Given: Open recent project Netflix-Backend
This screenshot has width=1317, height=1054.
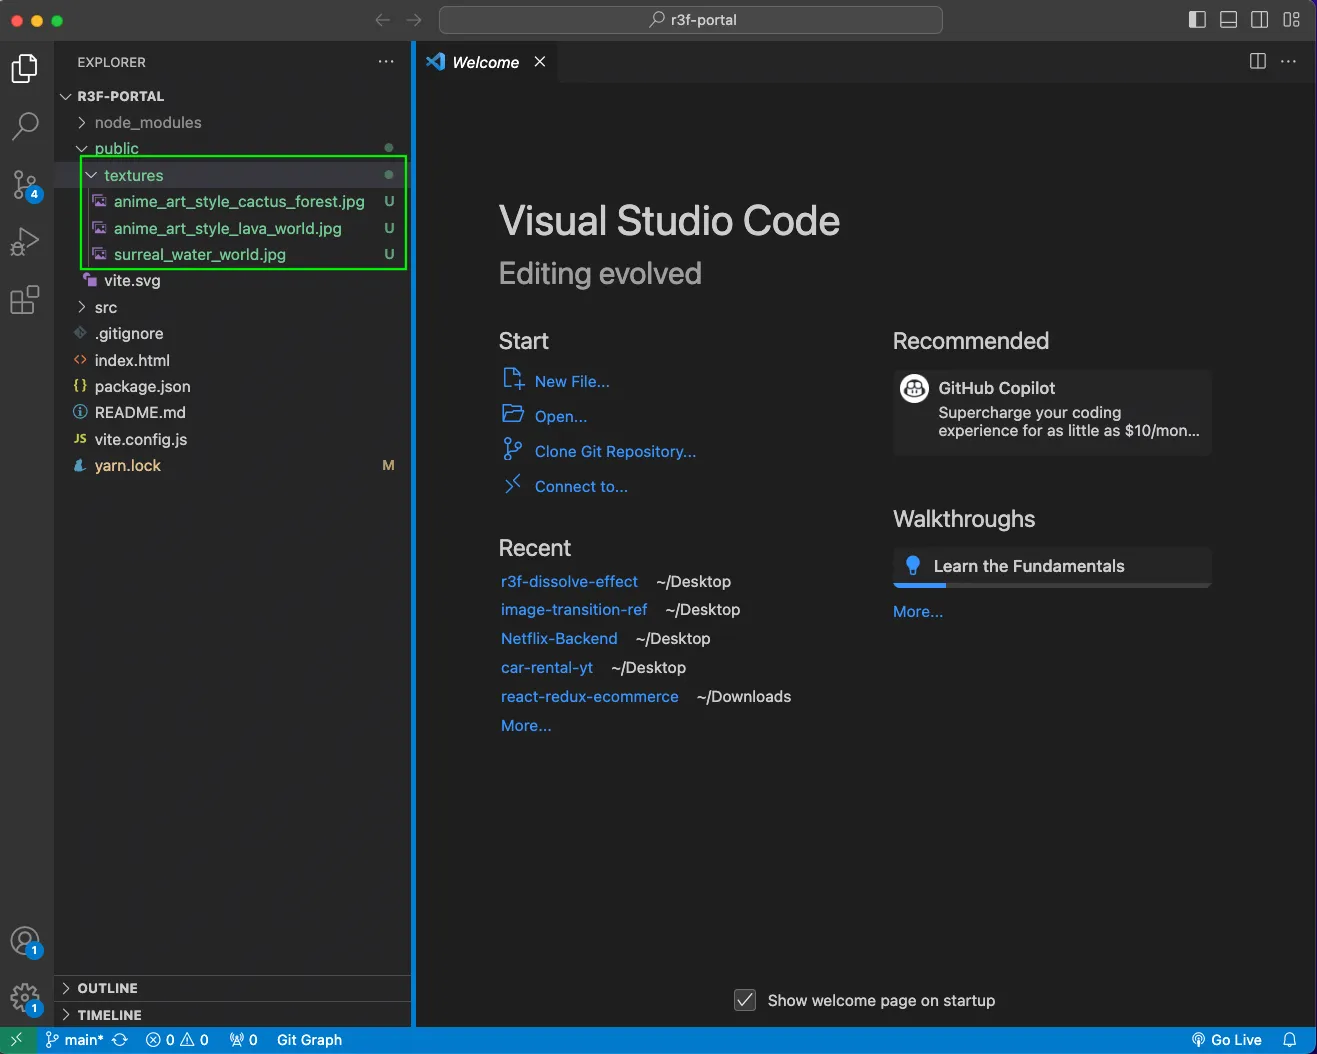Looking at the screenshot, I should (x=559, y=638).
